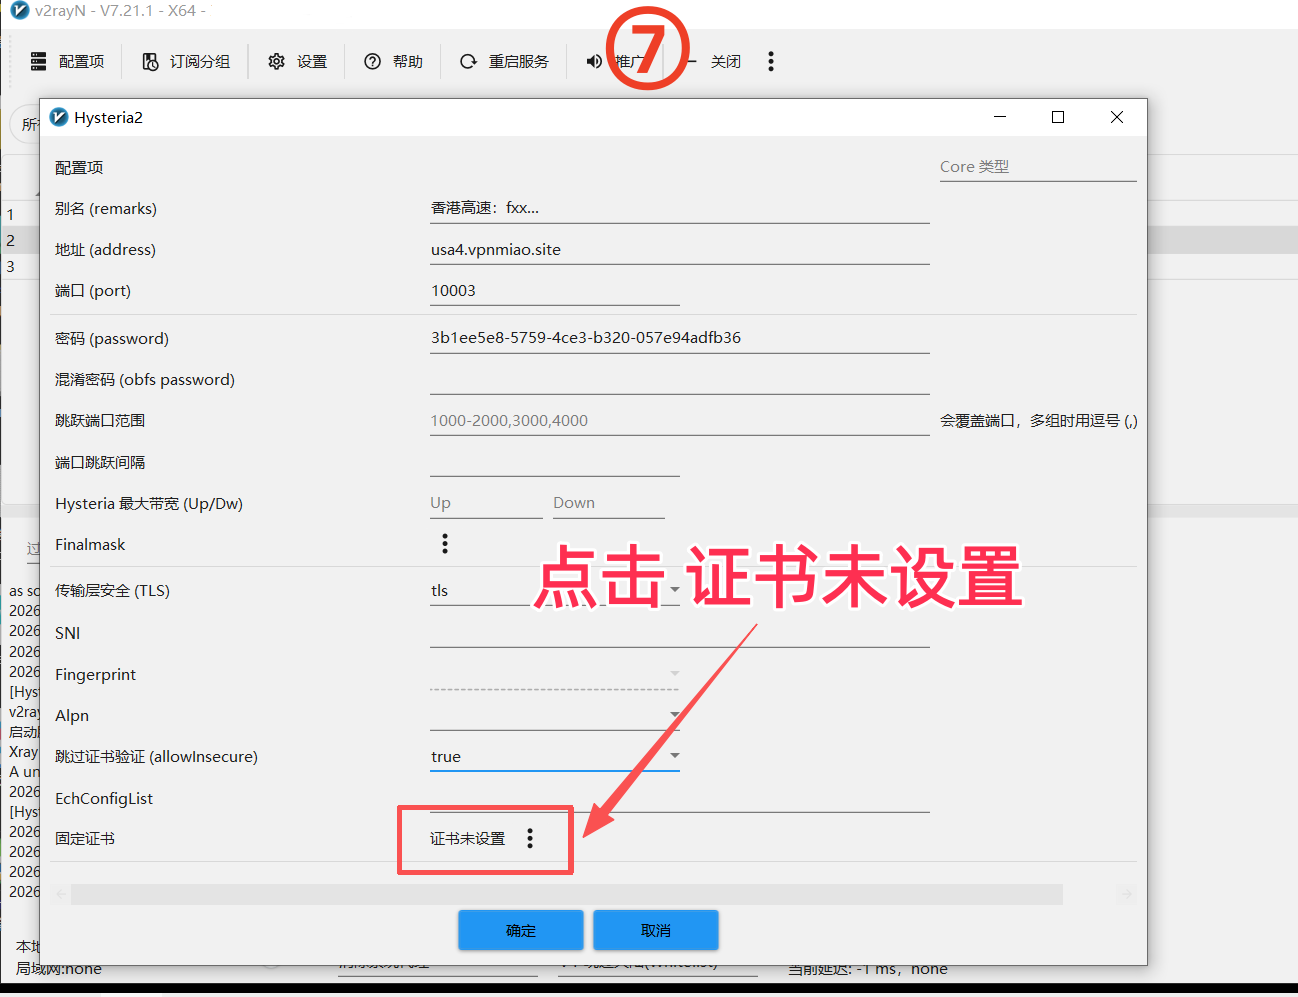Screen dimensions: 1298x997
Task: Close the Hysteria2 dialog window
Action: pos(1117,117)
